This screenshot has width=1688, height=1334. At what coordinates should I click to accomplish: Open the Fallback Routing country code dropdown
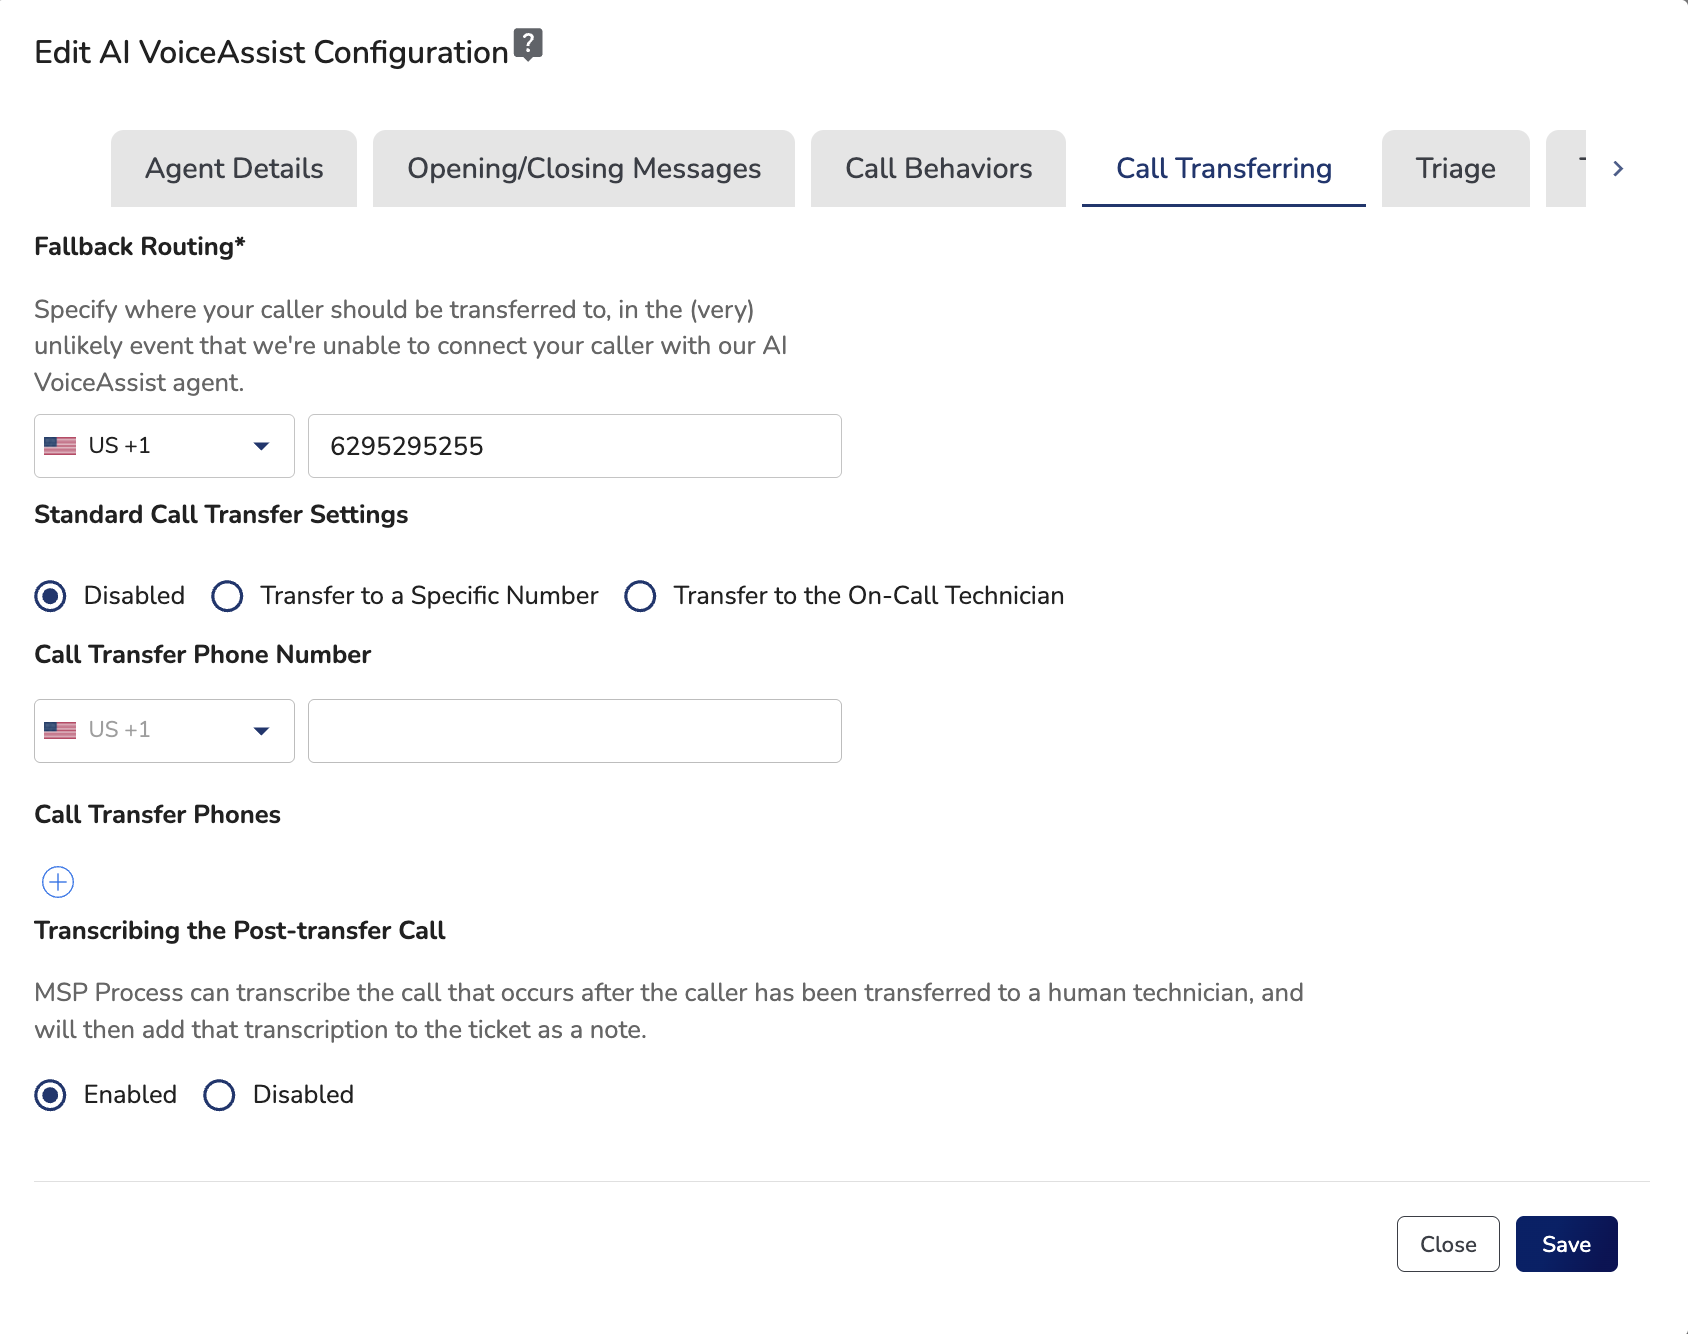click(x=164, y=446)
